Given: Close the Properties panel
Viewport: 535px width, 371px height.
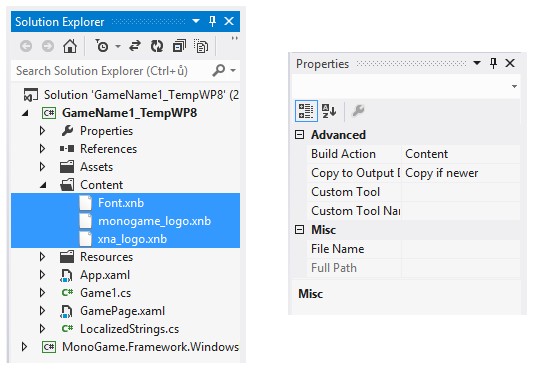Looking at the screenshot, I should (510, 63).
